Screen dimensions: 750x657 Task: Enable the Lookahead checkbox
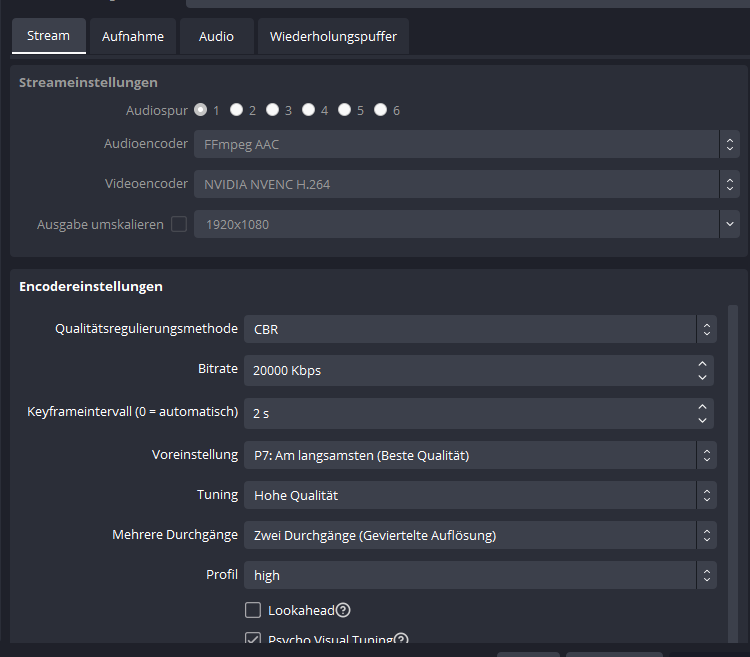coord(253,611)
